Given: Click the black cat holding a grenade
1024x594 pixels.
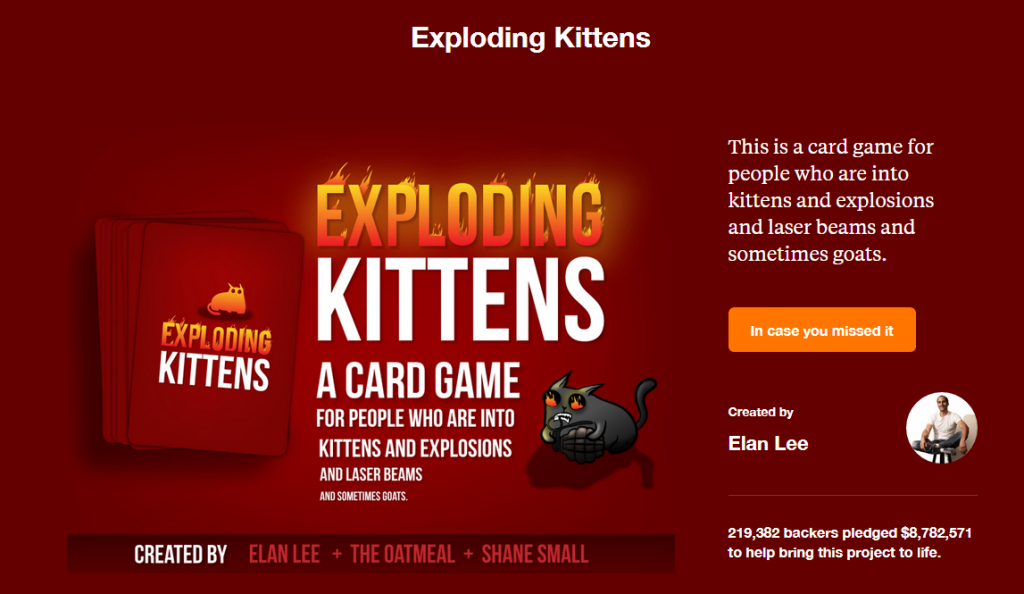Looking at the screenshot, I should (596, 418).
